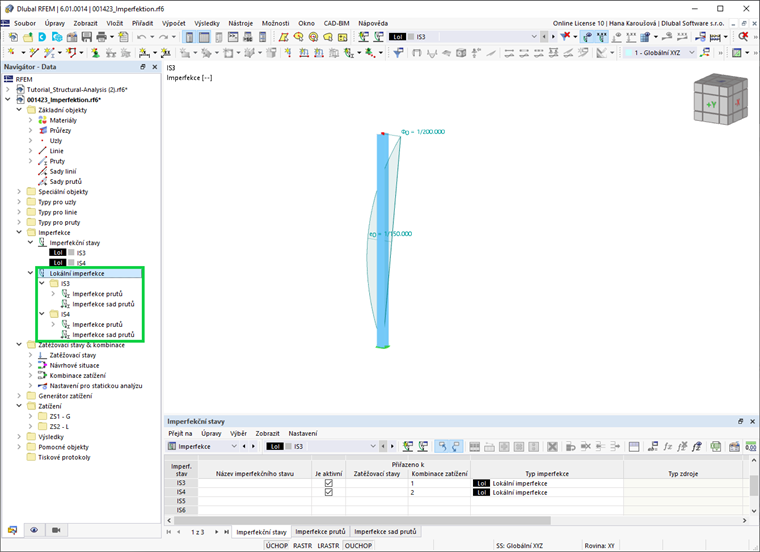Viewport: 760px width, 552px height.
Task: Select the Pruty item in navigator
Action: coord(57,161)
